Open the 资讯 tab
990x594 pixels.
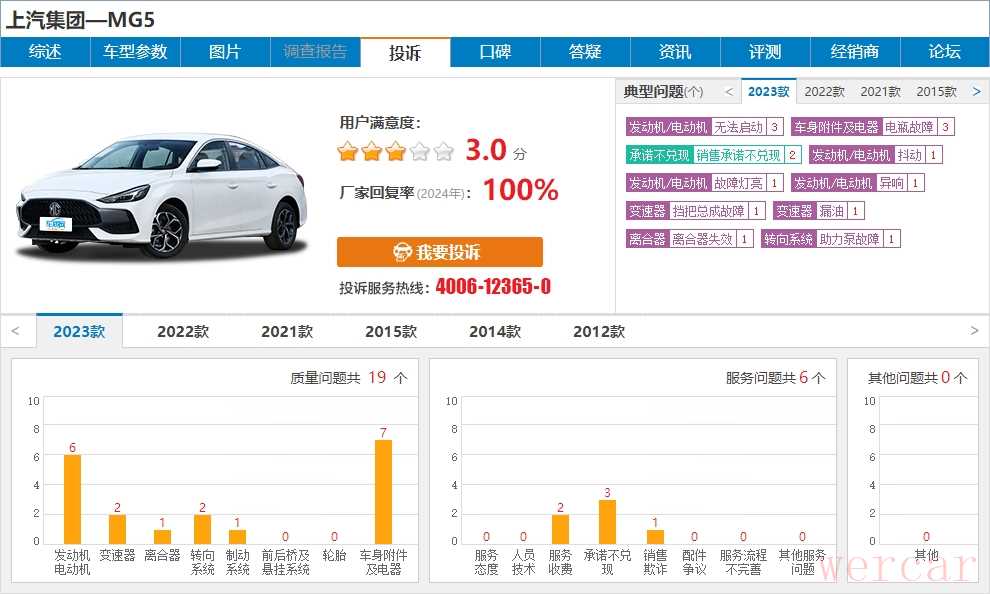(675, 52)
